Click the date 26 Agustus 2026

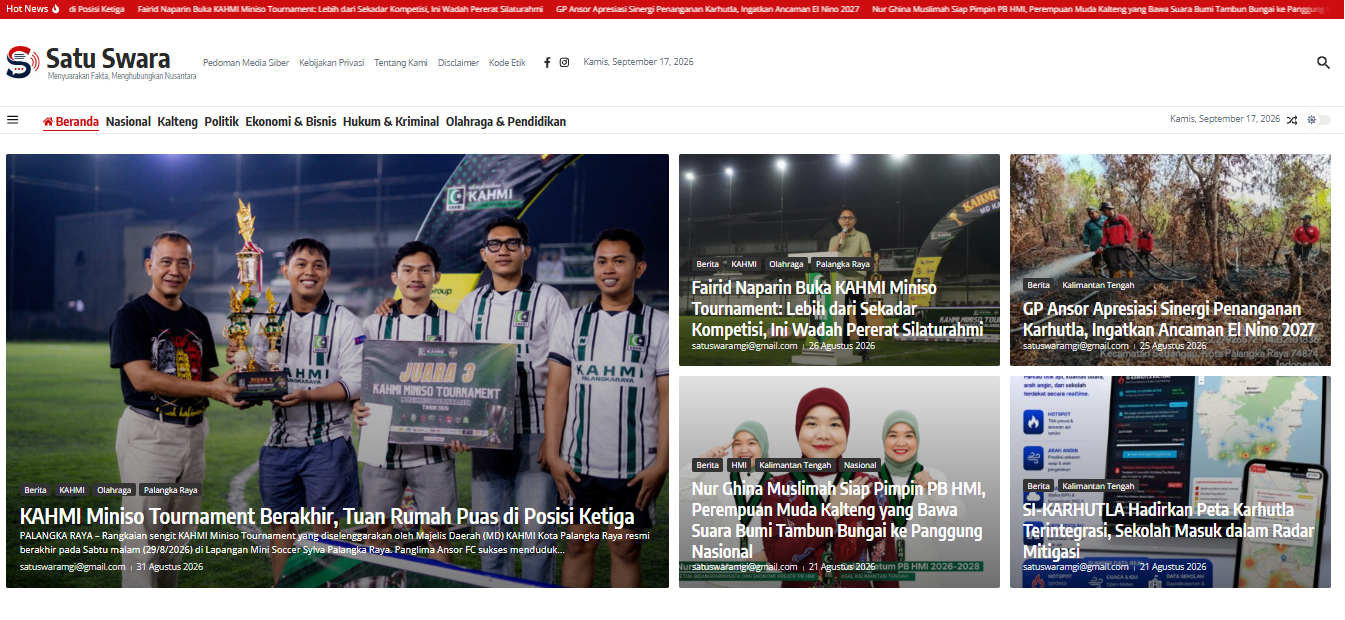point(842,346)
